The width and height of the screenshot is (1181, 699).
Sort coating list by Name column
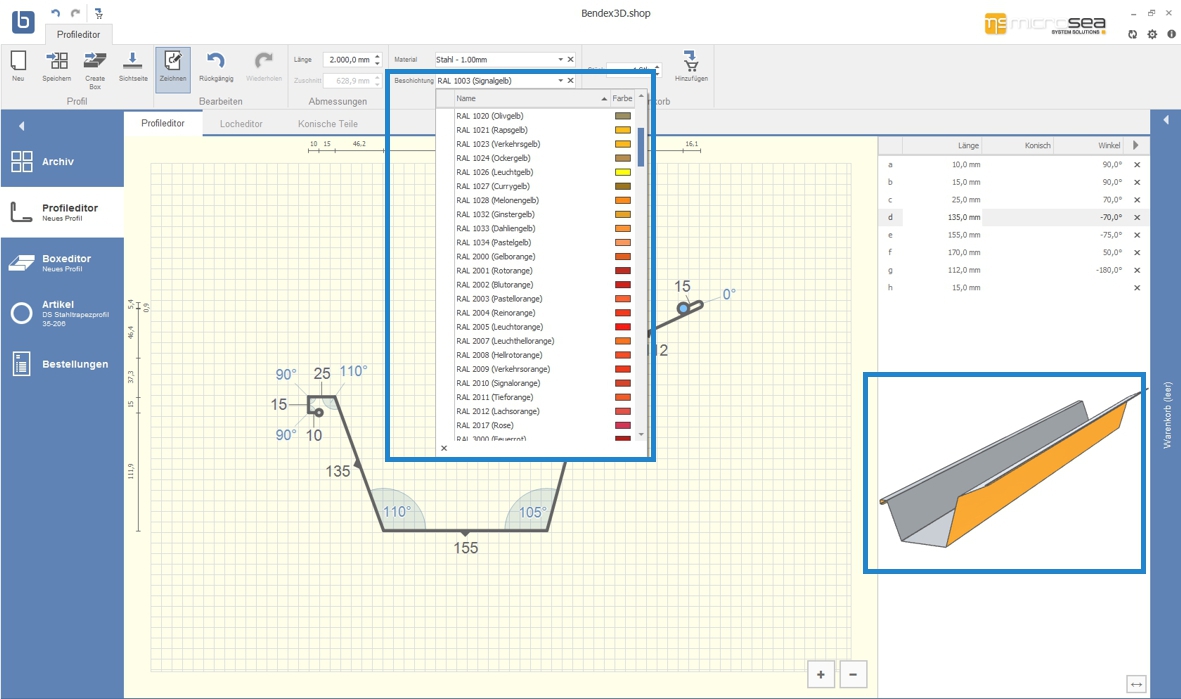tap(532, 99)
